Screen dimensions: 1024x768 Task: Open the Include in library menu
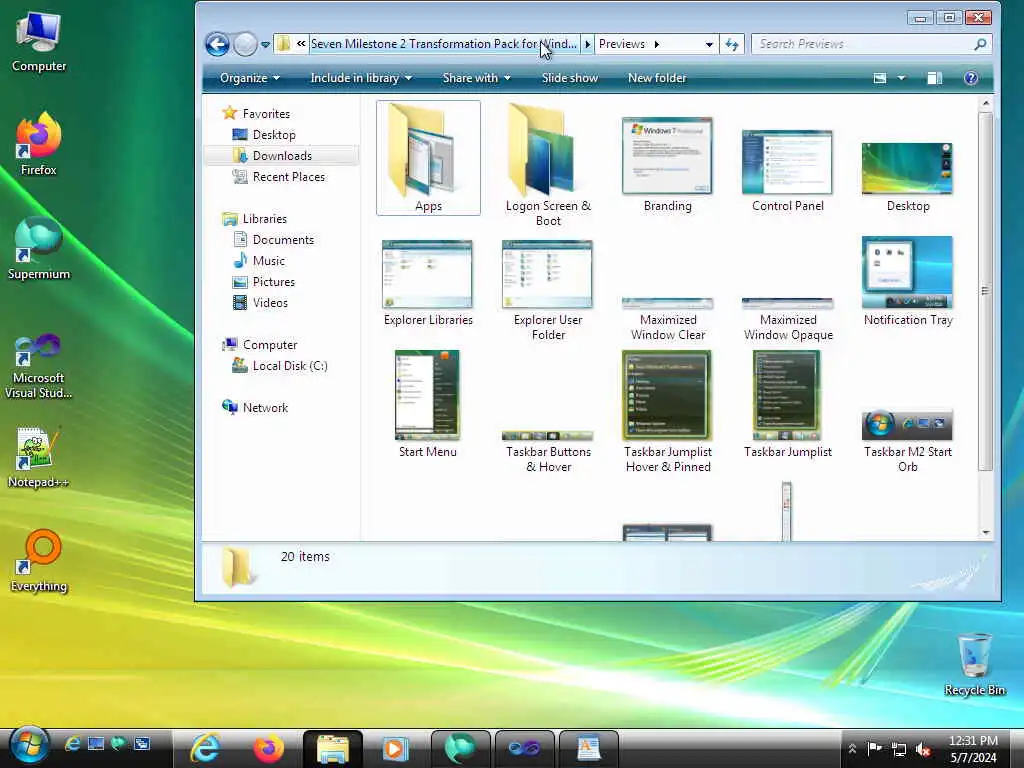[x=360, y=78]
